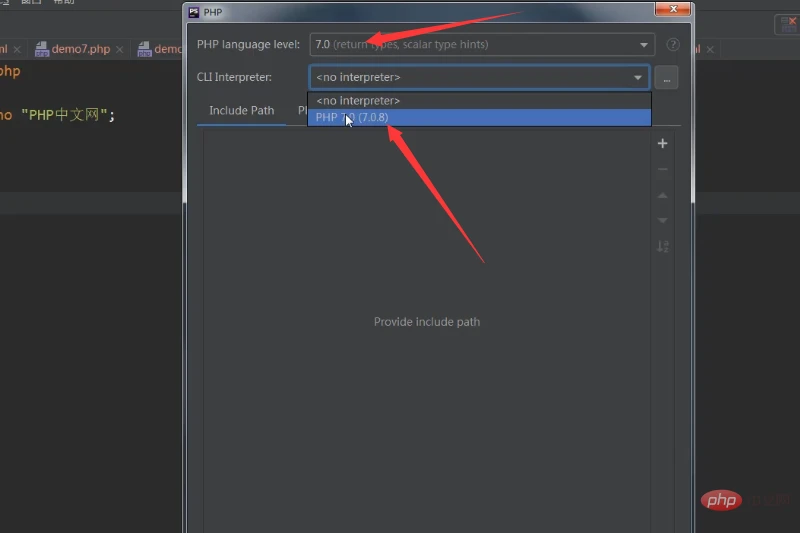Click the move path down arrow icon

pos(662,220)
